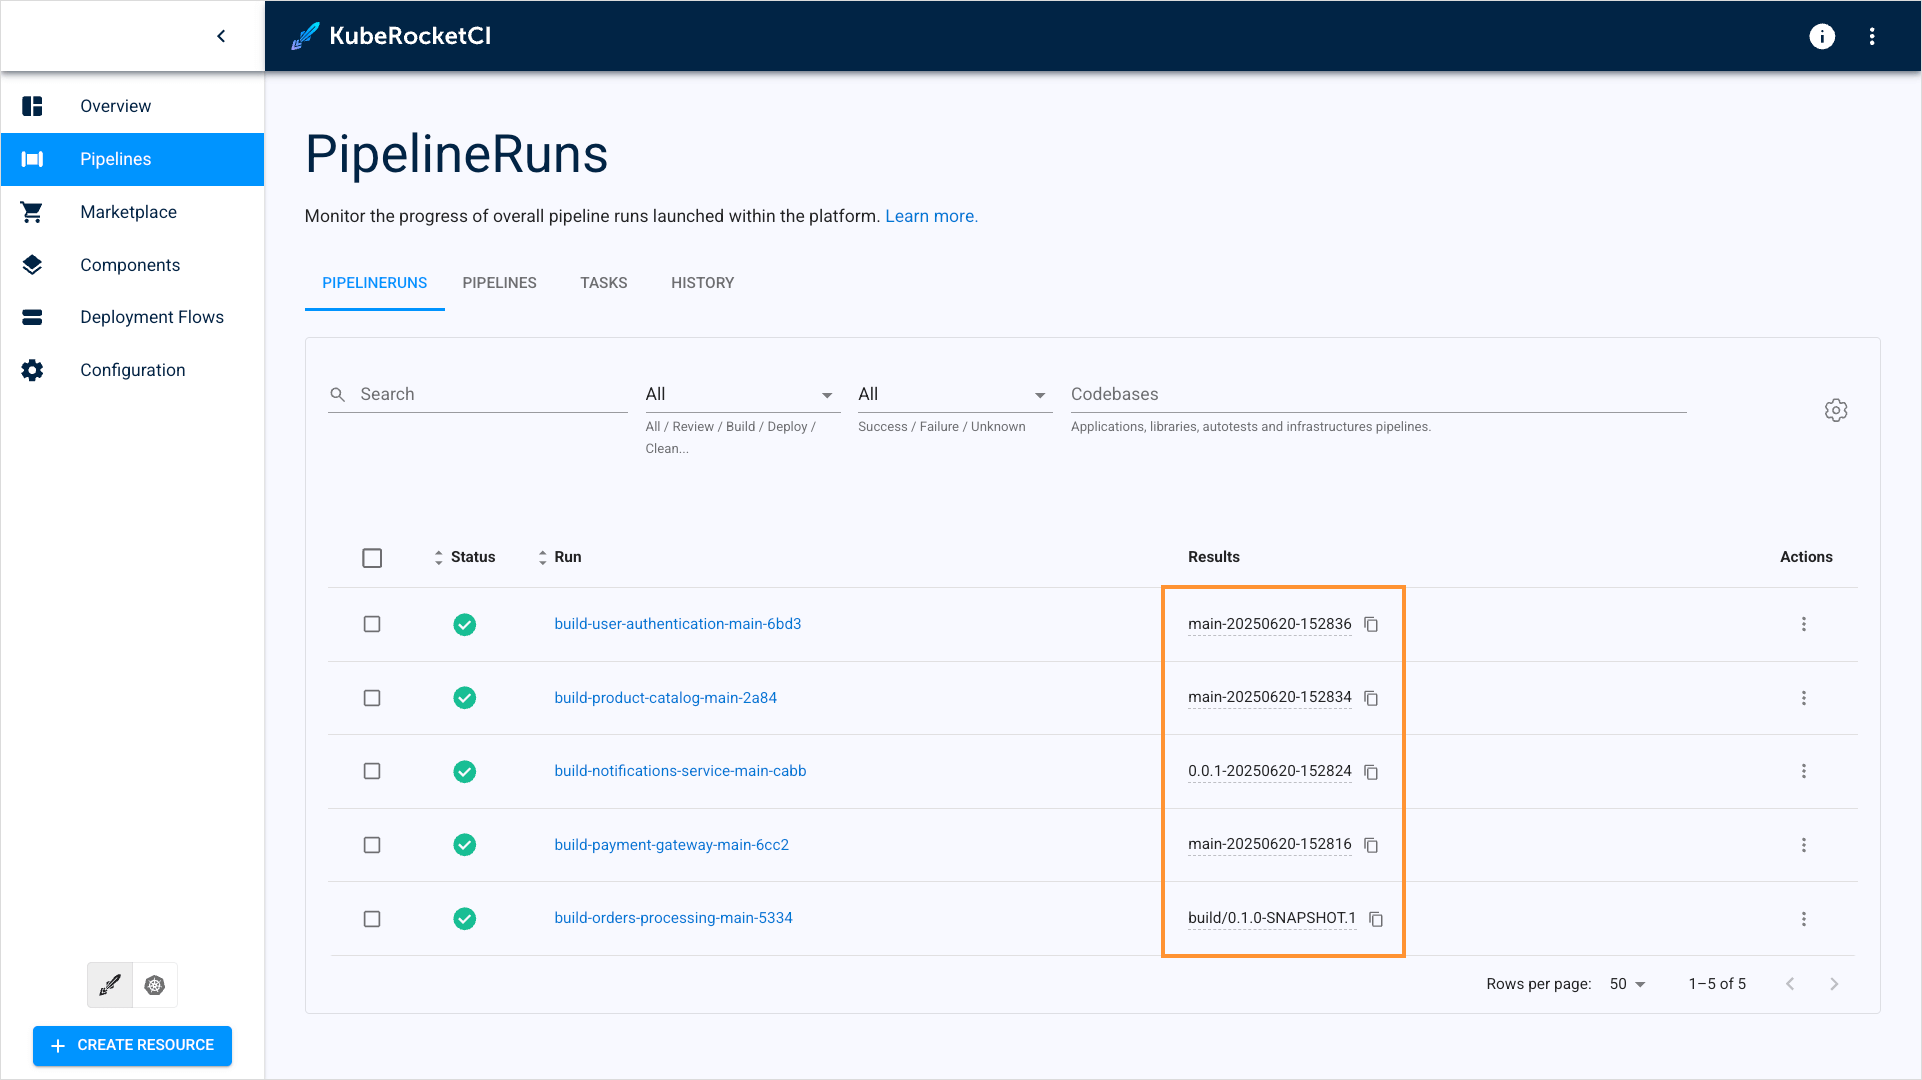Screen dimensions: 1922x1080
Task: Open the Deployment Flows section
Action: [x=152, y=317]
